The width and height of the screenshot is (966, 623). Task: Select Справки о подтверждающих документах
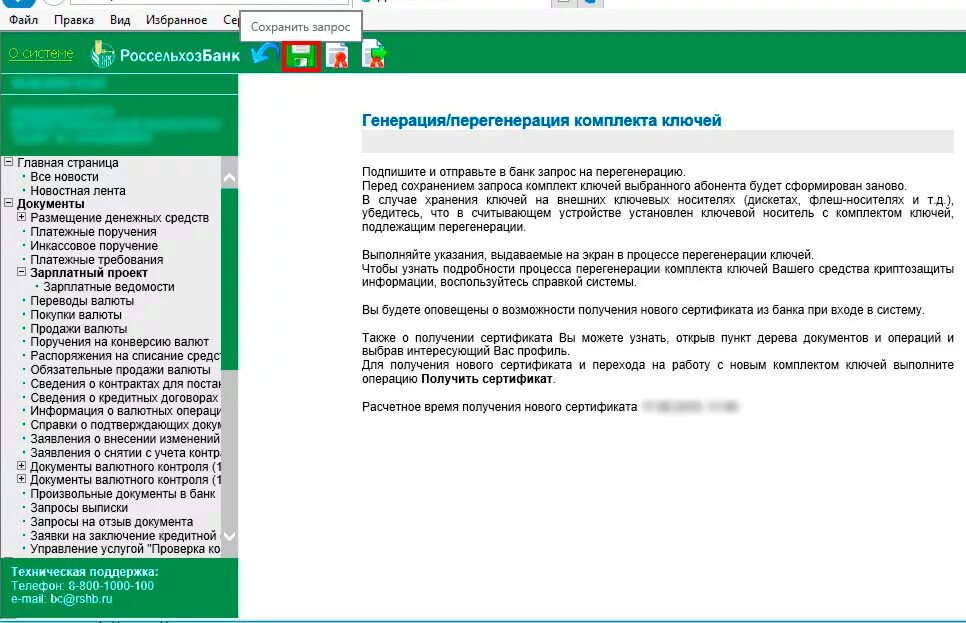point(125,425)
